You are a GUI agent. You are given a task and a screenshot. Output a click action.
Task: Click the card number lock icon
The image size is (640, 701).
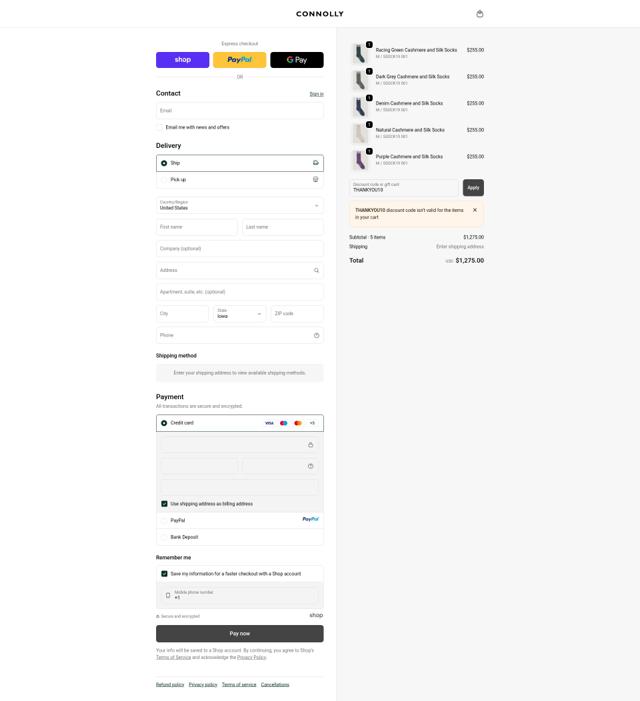click(311, 445)
